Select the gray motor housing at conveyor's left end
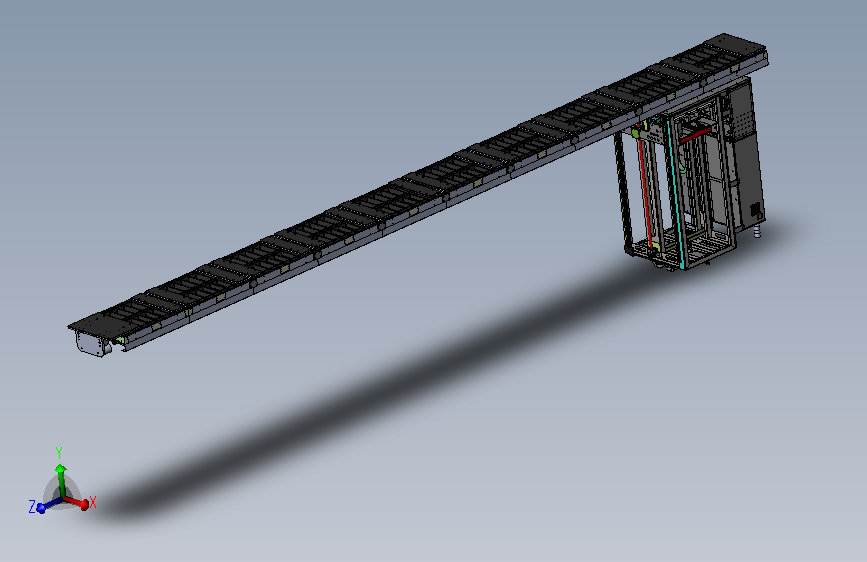This screenshot has width=867, height=562. tap(92, 344)
